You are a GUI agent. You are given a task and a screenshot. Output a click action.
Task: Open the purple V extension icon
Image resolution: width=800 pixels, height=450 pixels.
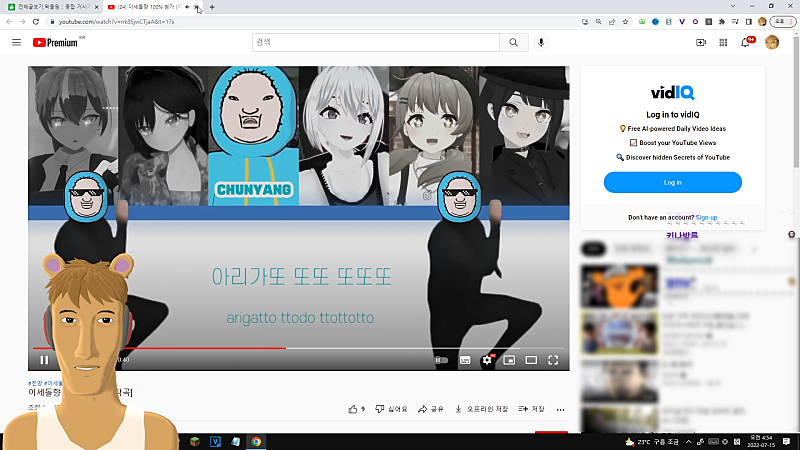pos(682,22)
